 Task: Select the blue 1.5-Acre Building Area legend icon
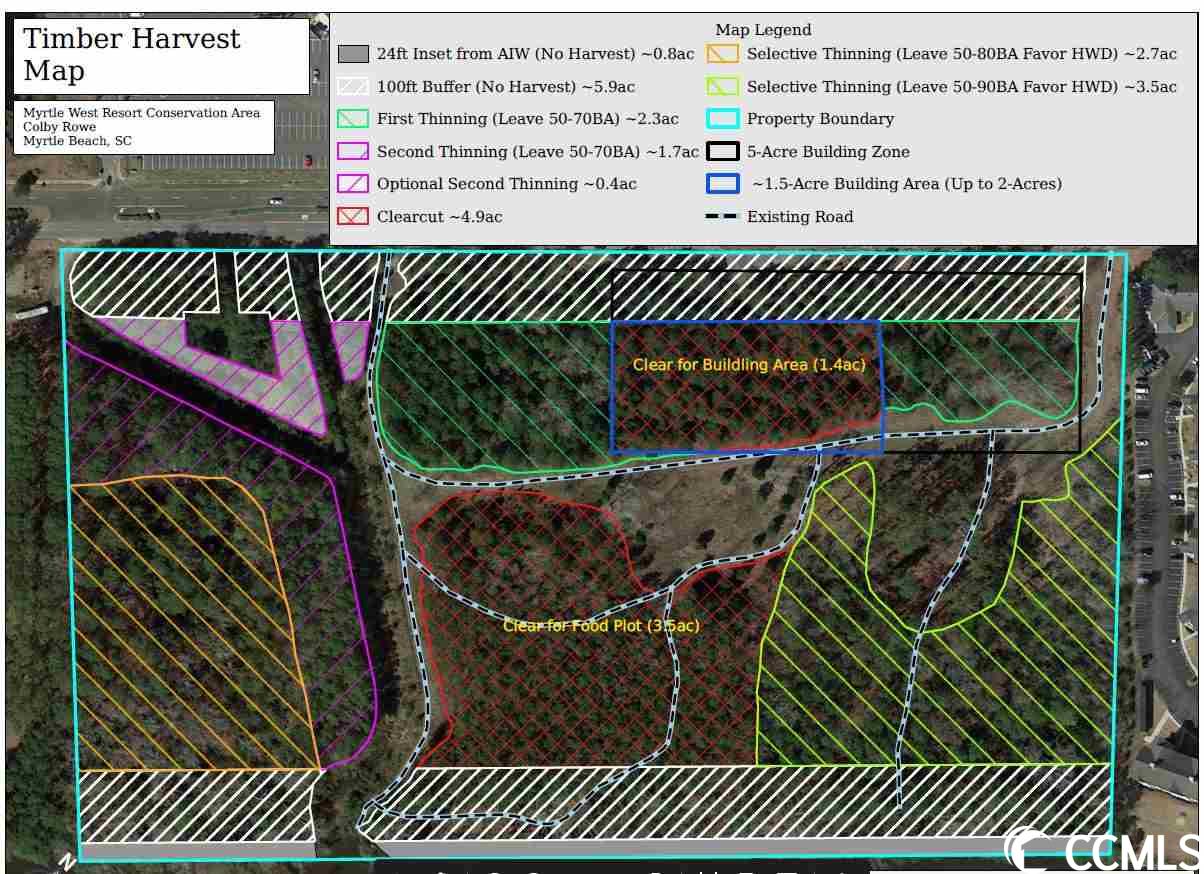pyautogui.click(x=723, y=184)
